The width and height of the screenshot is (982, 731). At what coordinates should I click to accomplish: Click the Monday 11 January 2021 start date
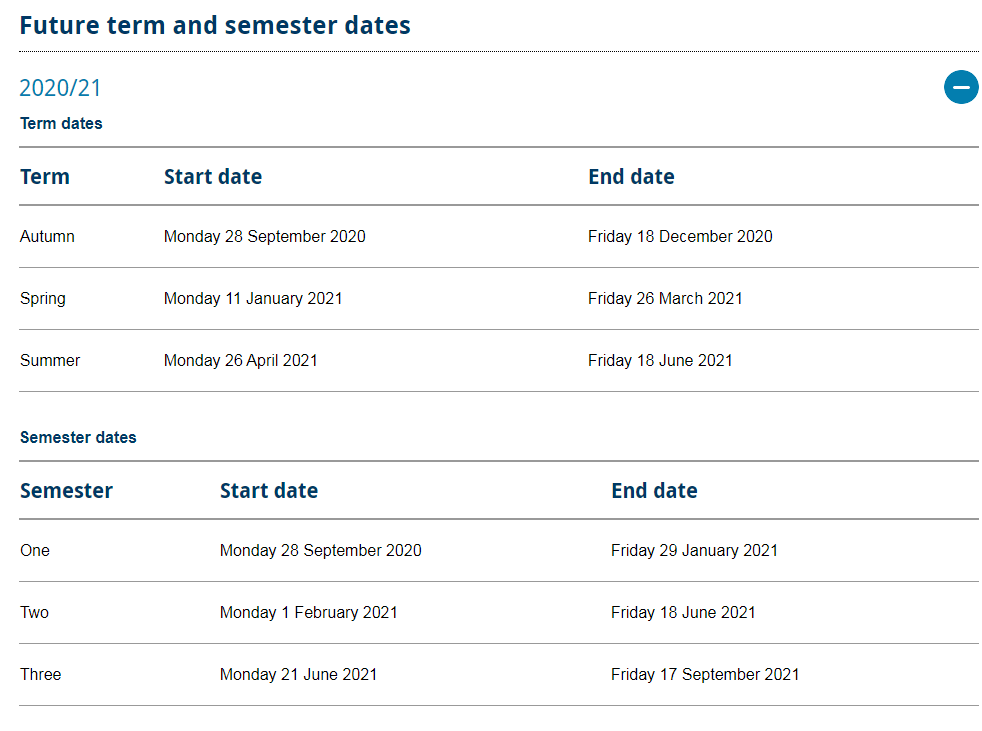pyautogui.click(x=253, y=299)
